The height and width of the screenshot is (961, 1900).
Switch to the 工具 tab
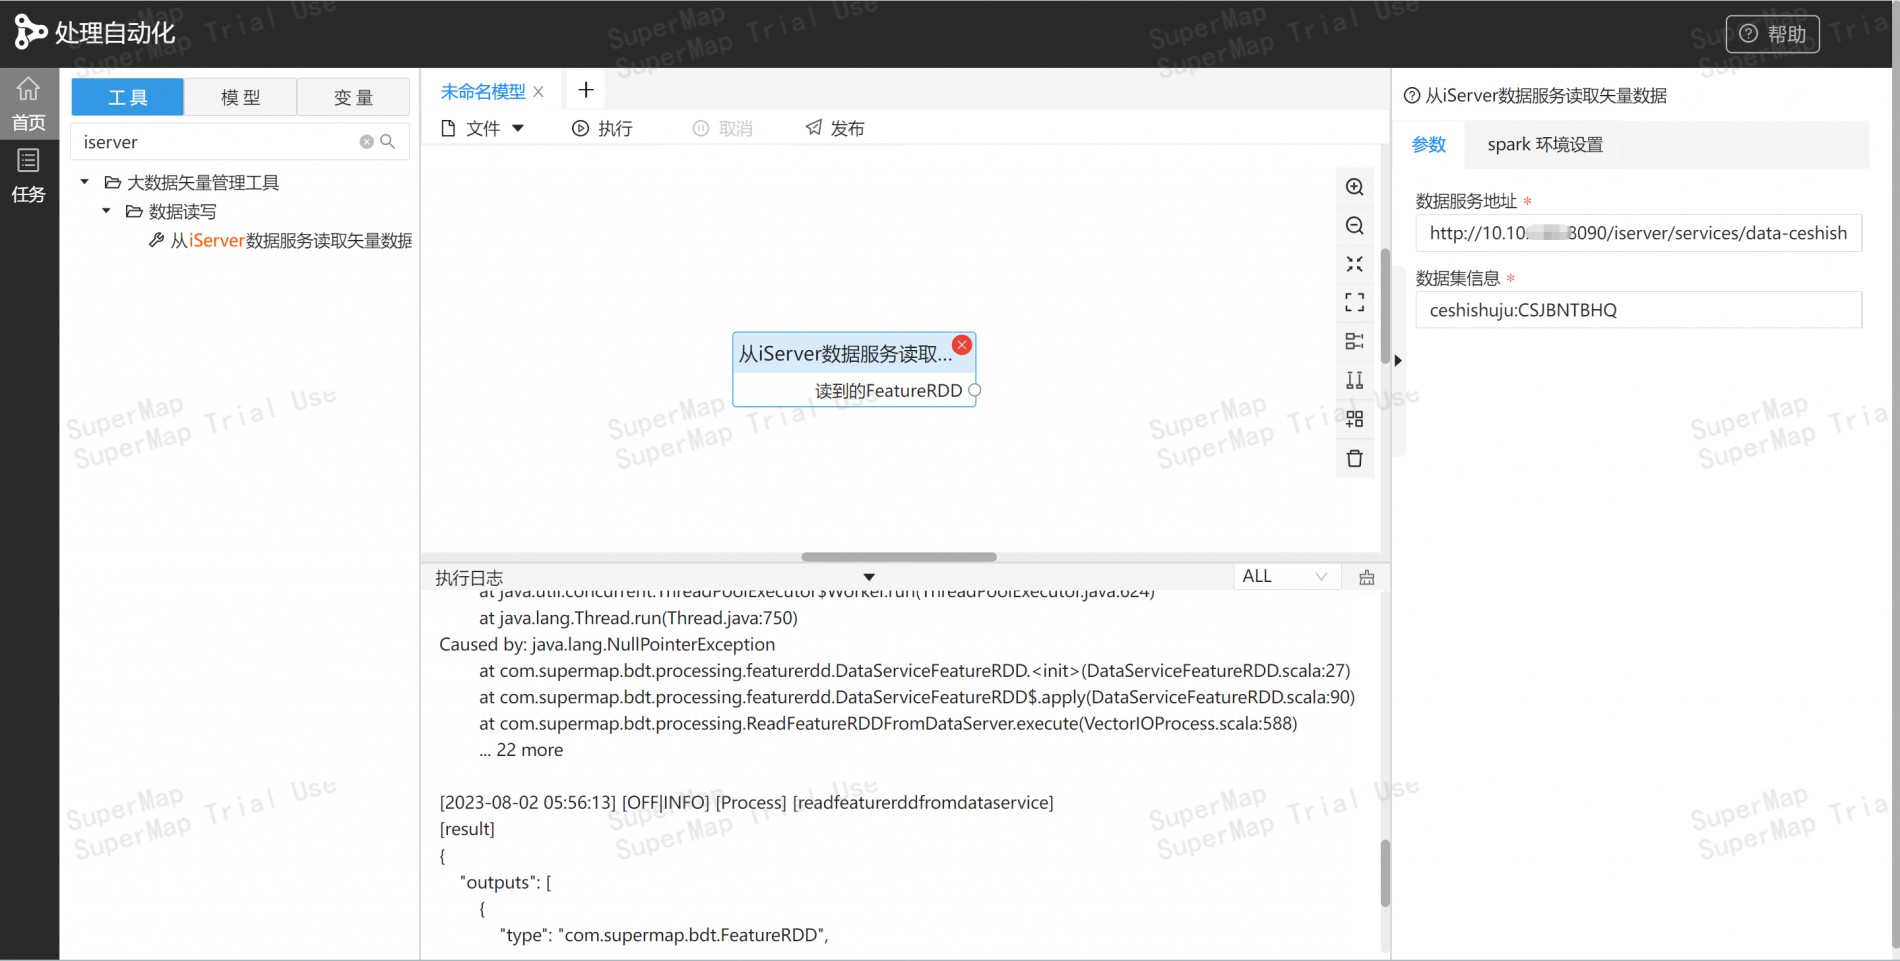[128, 97]
